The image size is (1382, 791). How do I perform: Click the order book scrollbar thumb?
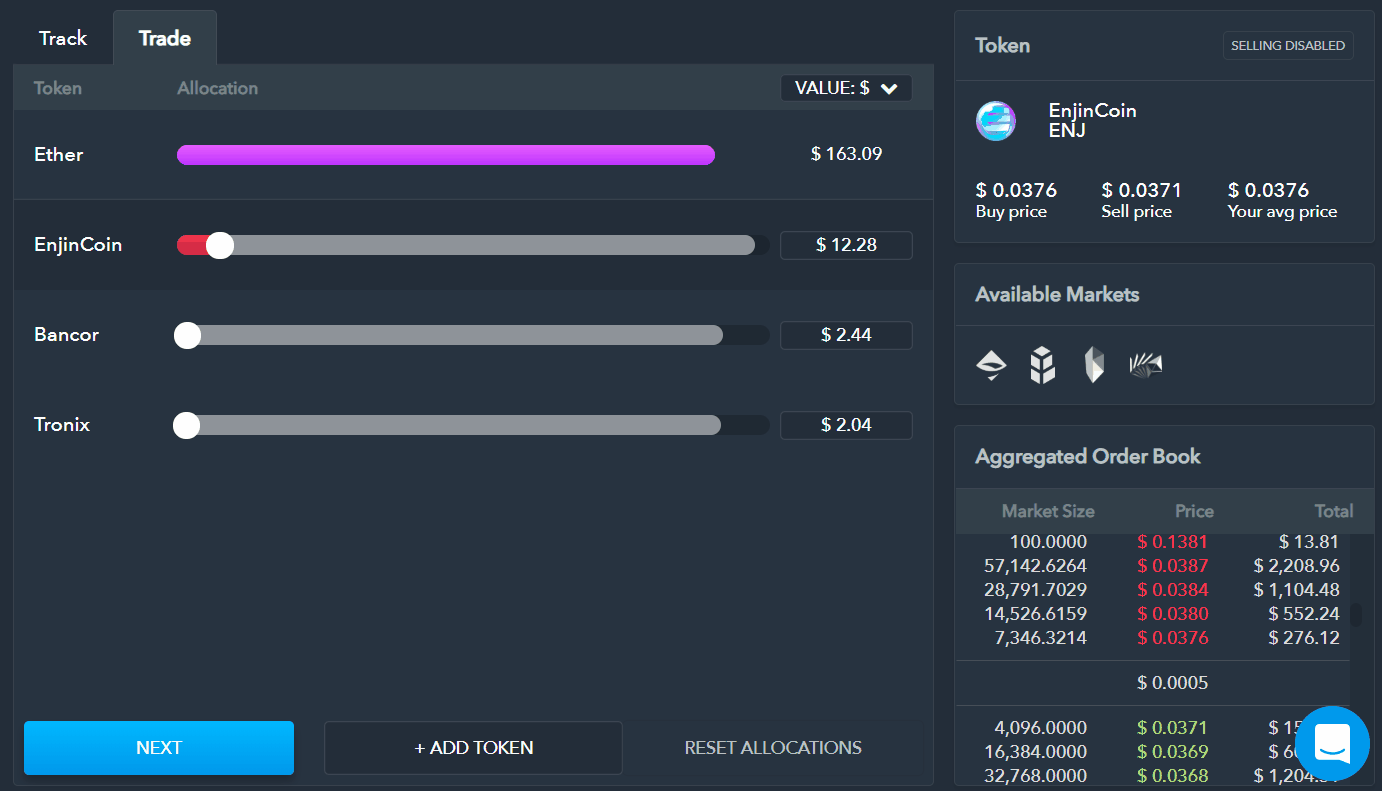click(1356, 614)
